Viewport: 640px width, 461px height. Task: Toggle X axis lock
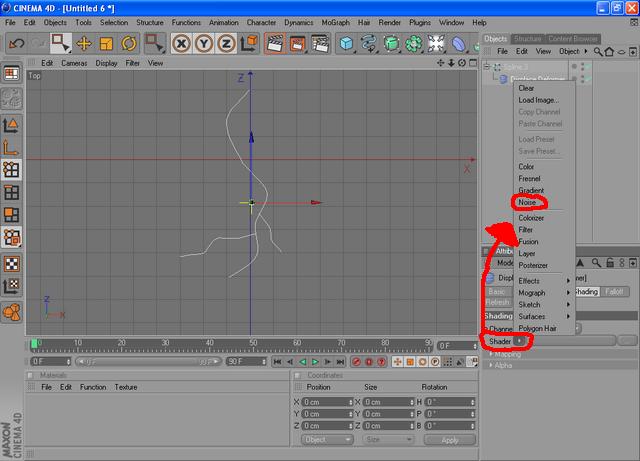point(181,43)
